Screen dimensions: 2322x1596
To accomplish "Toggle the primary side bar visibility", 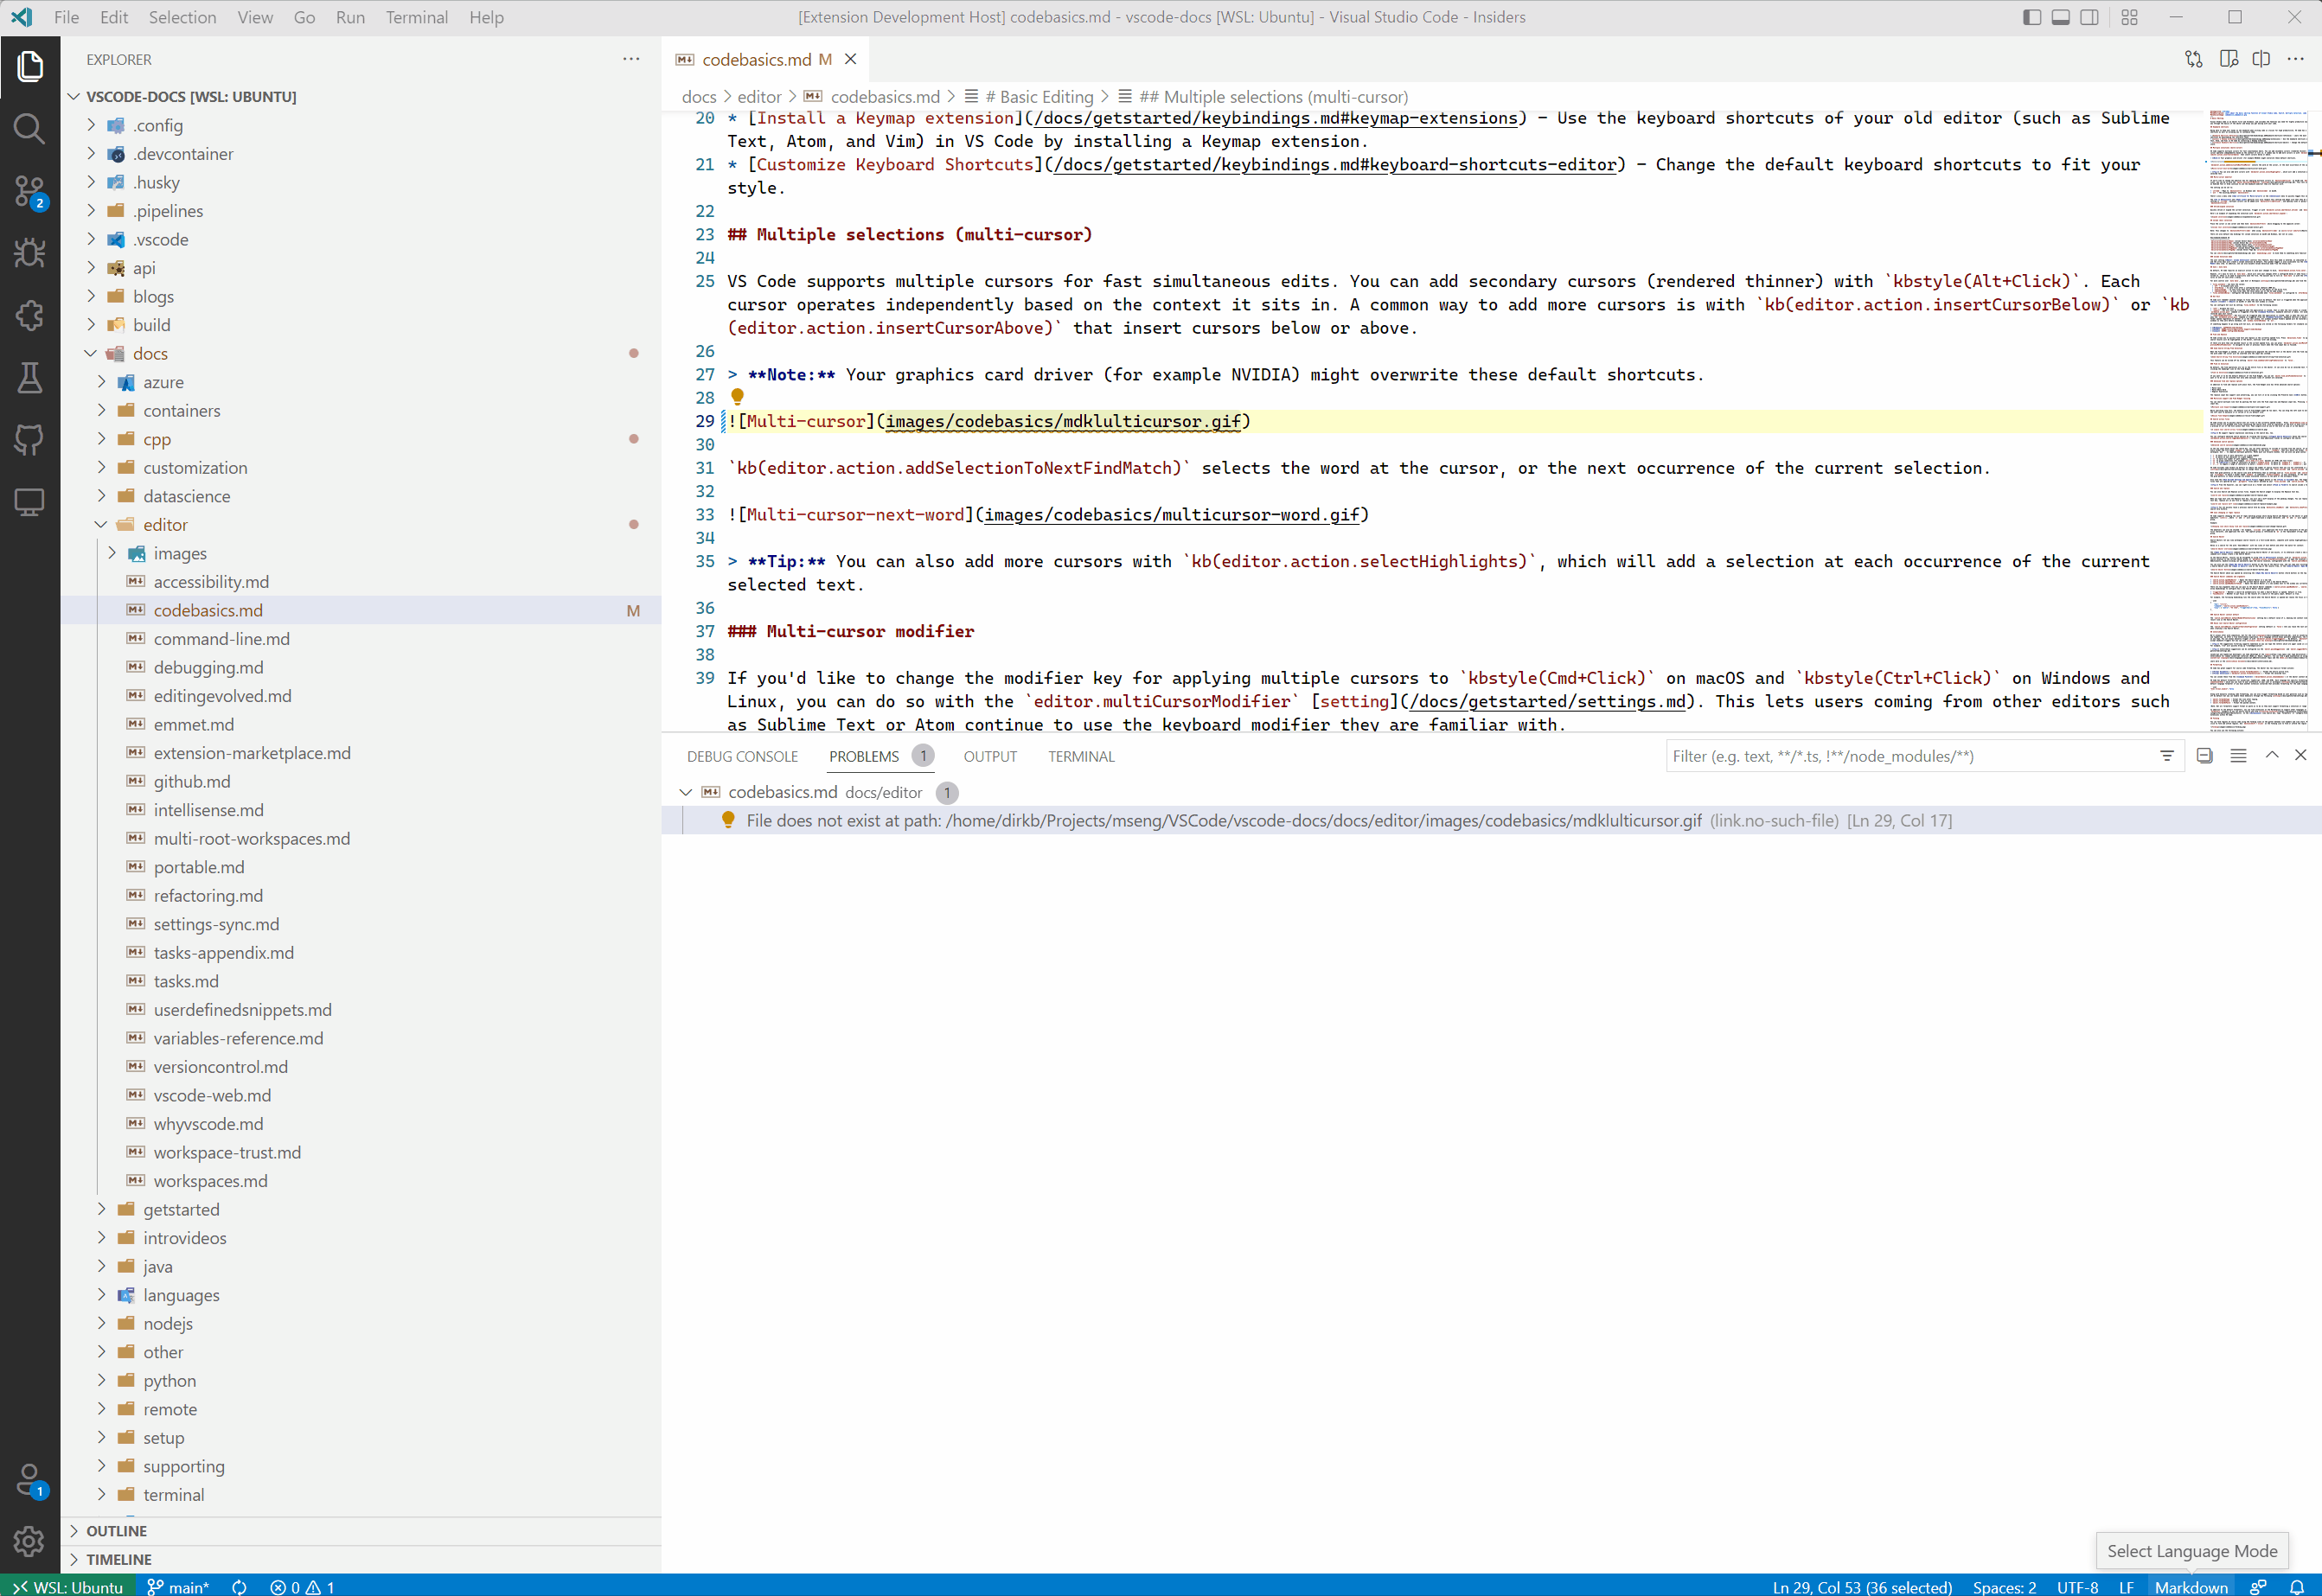I will coord(2031,17).
